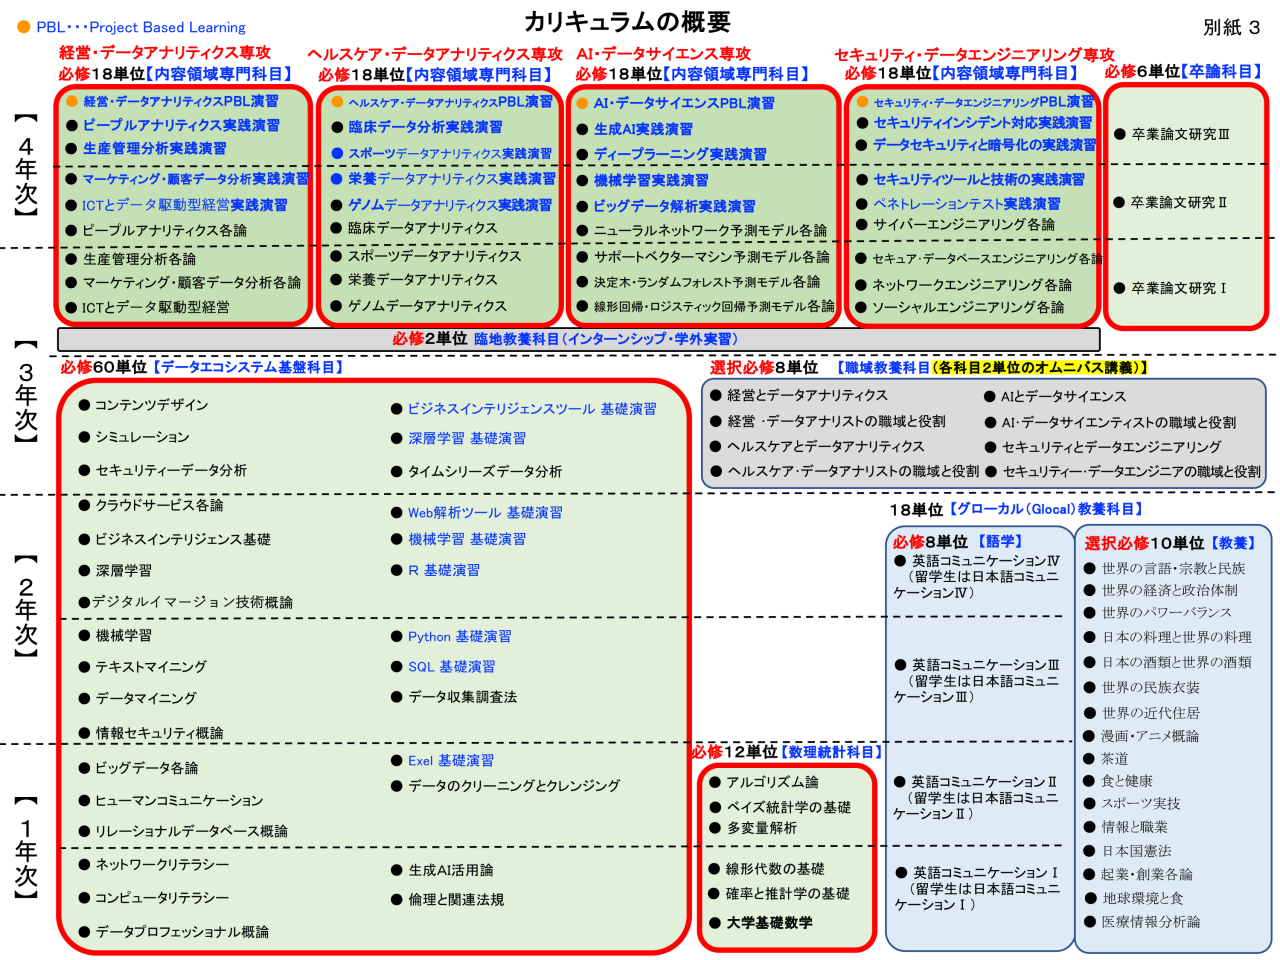Click コンテンツデザイン
Image resolution: width=1280 pixels, height=960 pixels.
pos(152,405)
